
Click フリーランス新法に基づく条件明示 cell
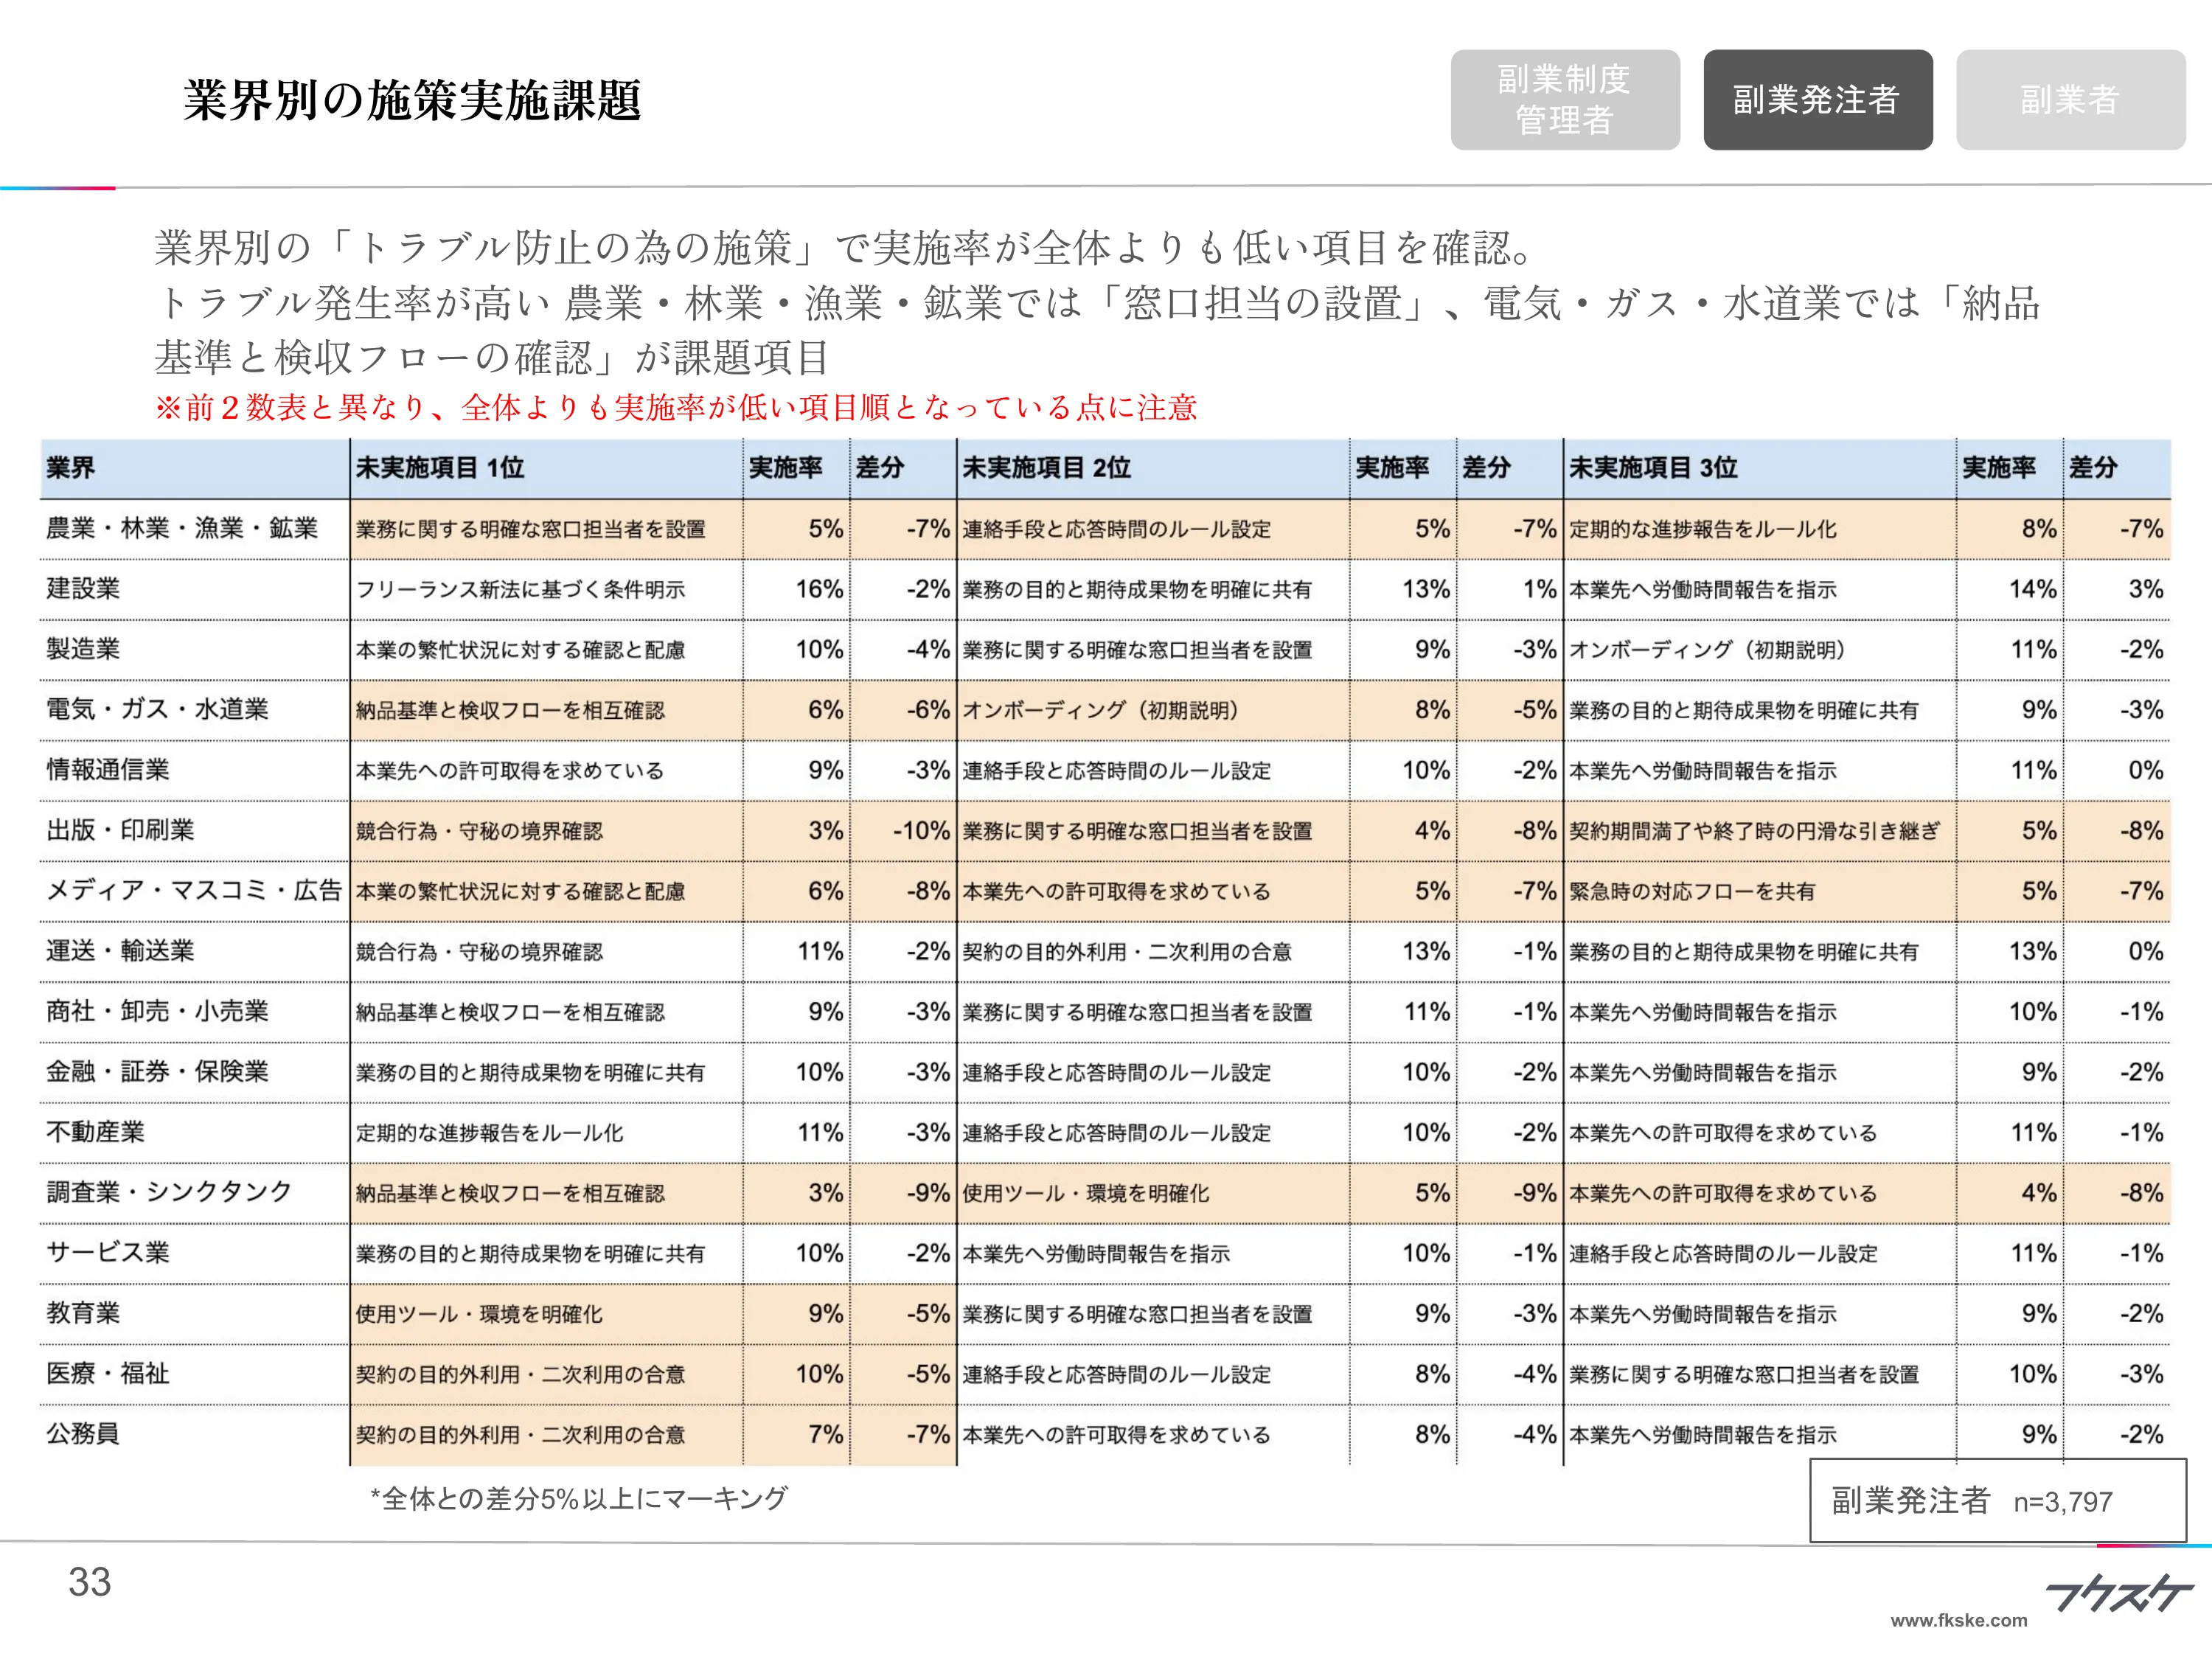pos(521,590)
